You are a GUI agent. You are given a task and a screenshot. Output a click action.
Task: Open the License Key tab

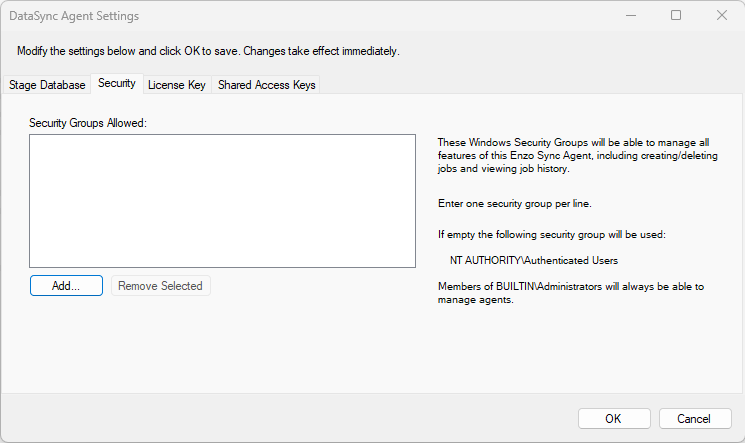click(177, 85)
